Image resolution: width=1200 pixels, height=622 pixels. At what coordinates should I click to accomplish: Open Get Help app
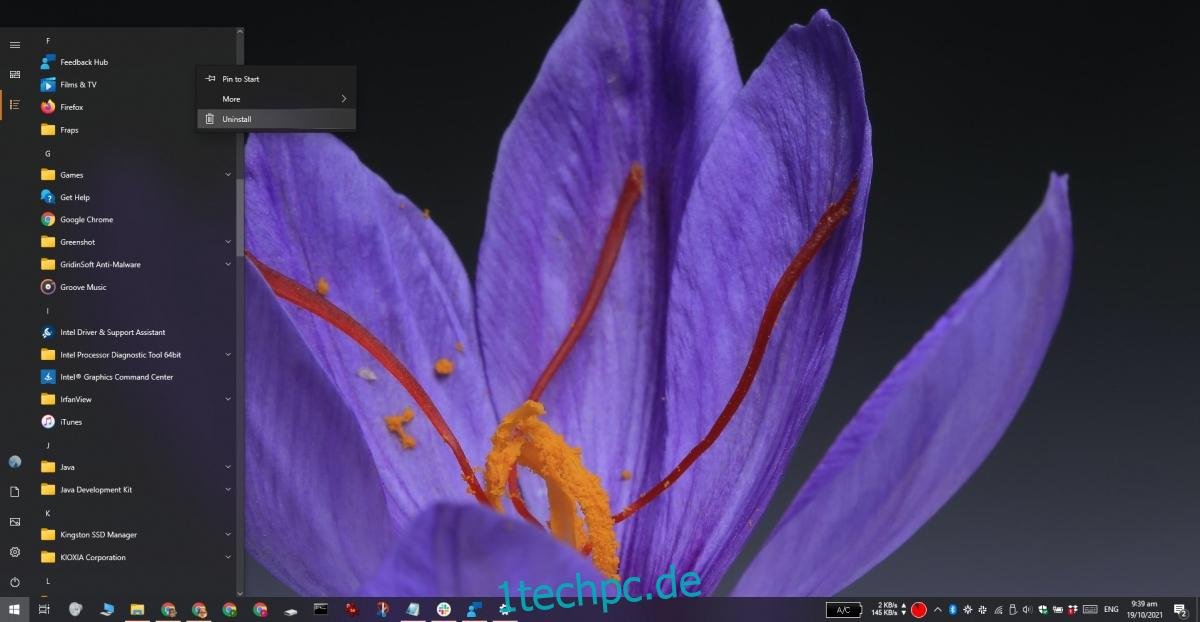click(136, 197)
